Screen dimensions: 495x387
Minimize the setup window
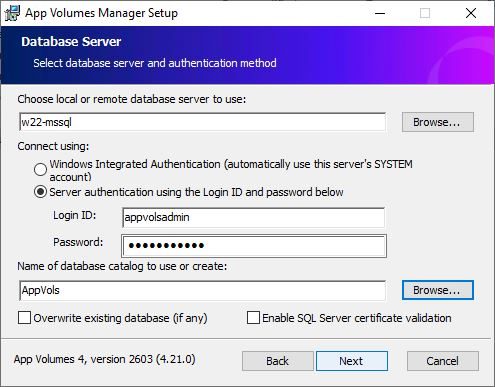pos(380,13)
